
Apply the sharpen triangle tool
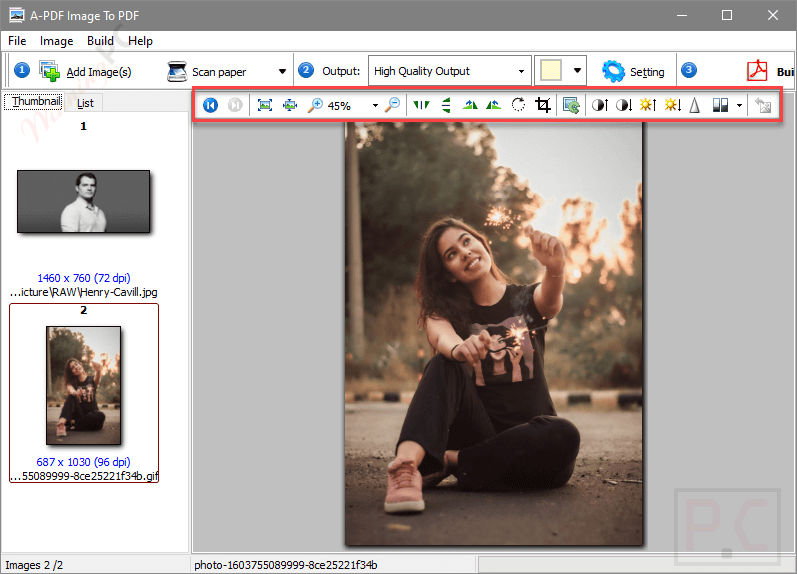point(695,105)
